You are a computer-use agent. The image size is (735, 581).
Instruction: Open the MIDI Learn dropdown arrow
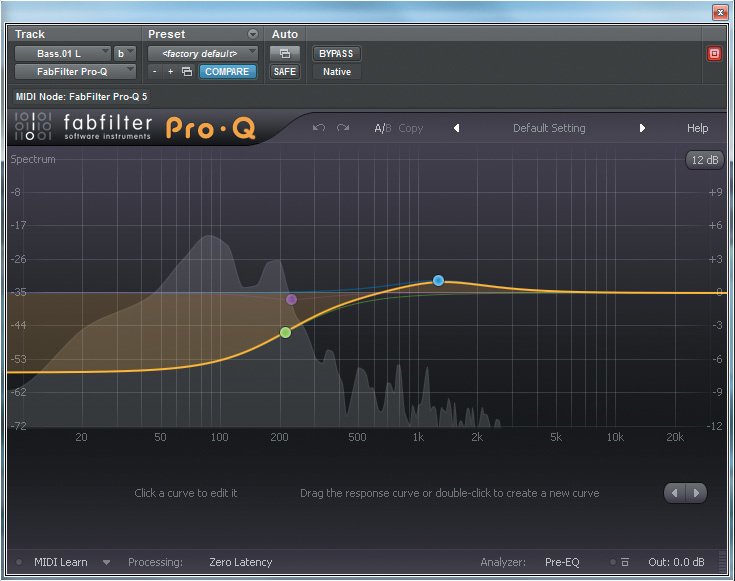tap(106, 562)
